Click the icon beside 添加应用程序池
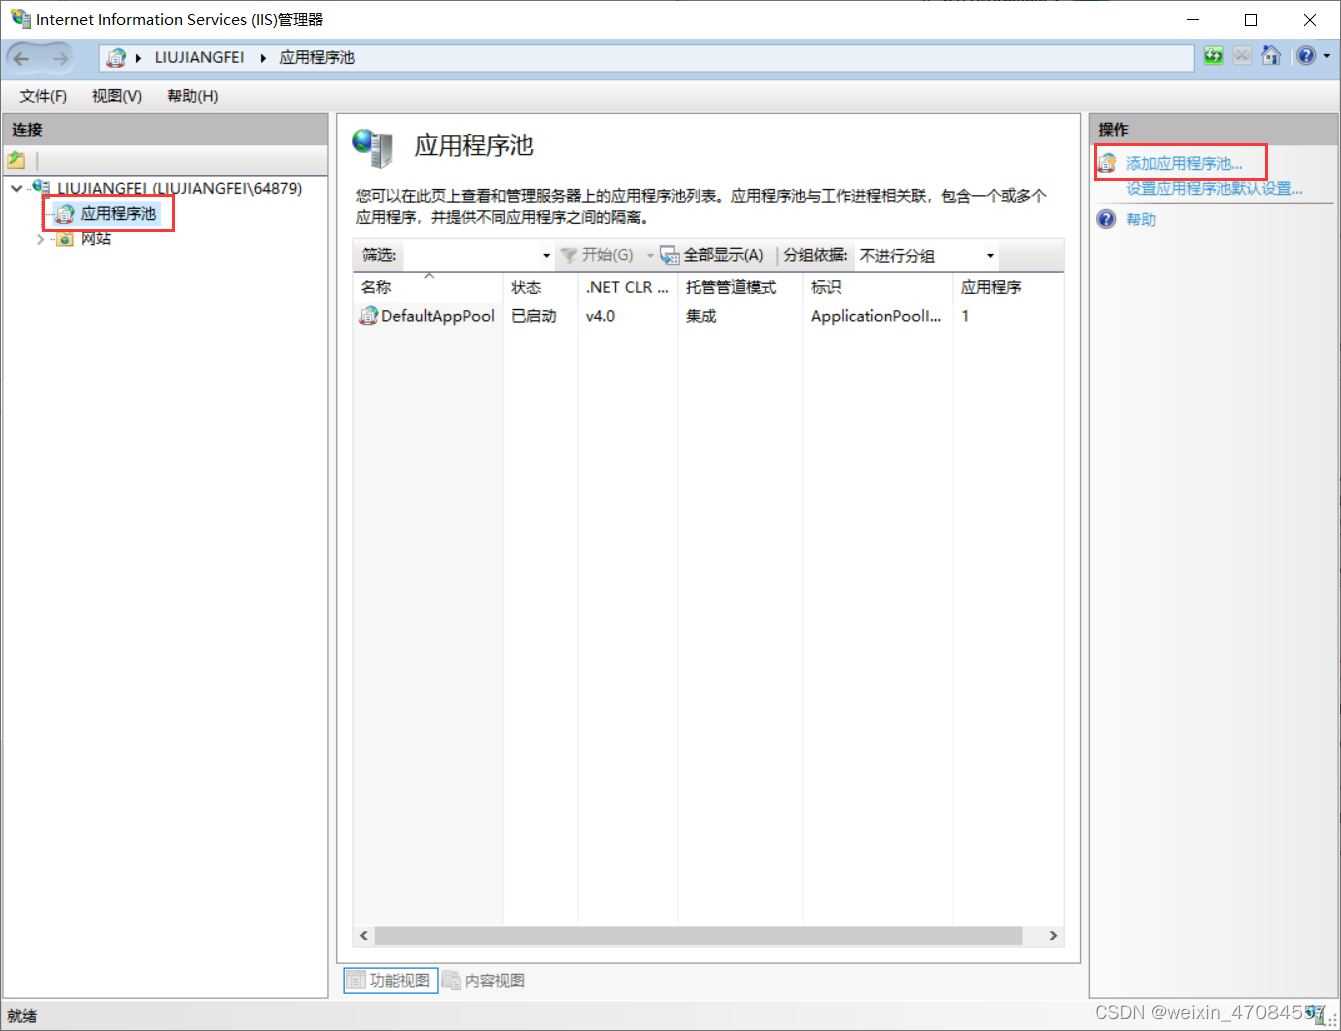Viewport: 1341px width, 1031px height. (1107, 163)
